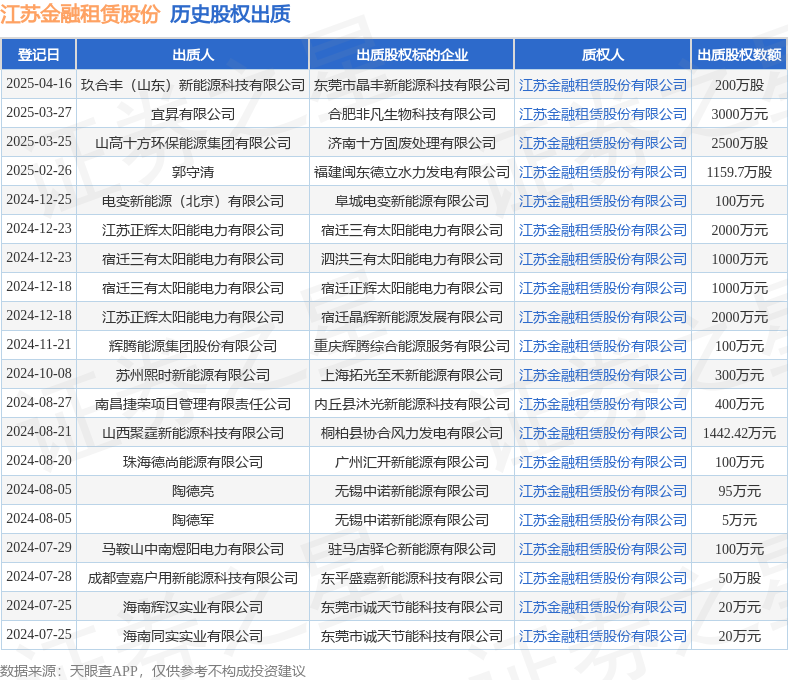The image size is (788, 680).
Task: Select 重庆辉腾综合能源服务有限公司 cell
Action: pyautogui.click(x=412, y=346)
